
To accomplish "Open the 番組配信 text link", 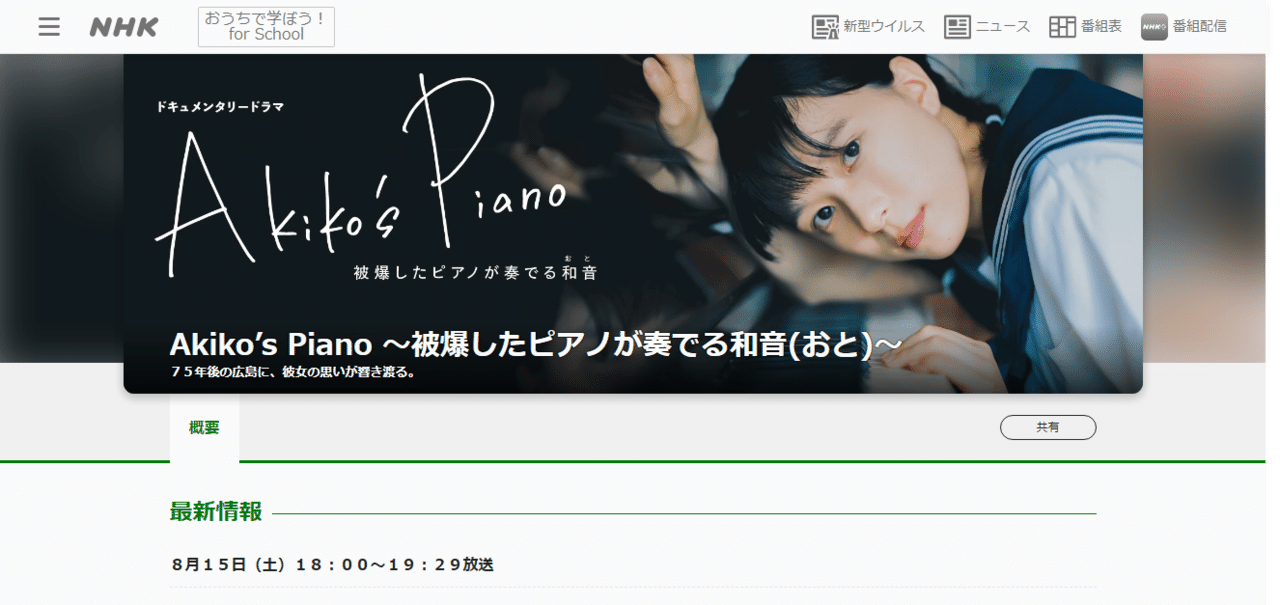I will [1200, 27].
